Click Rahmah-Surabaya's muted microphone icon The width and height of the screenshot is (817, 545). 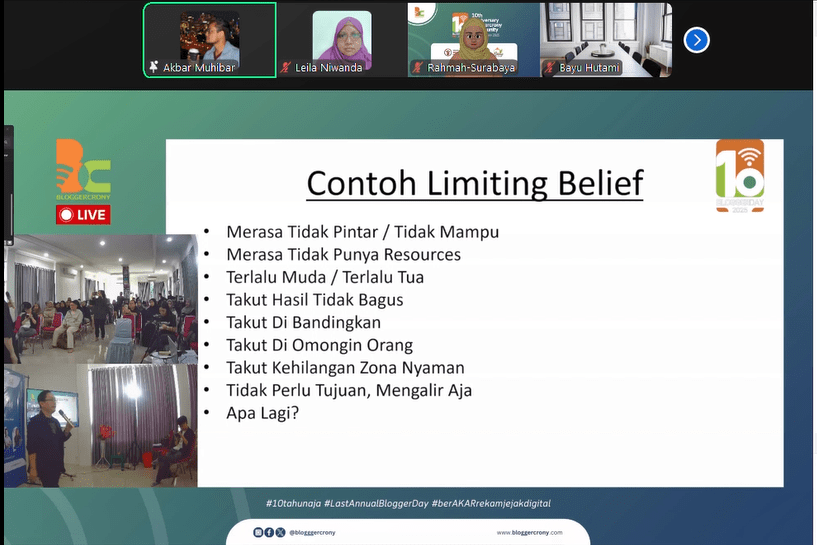[418, 68]
